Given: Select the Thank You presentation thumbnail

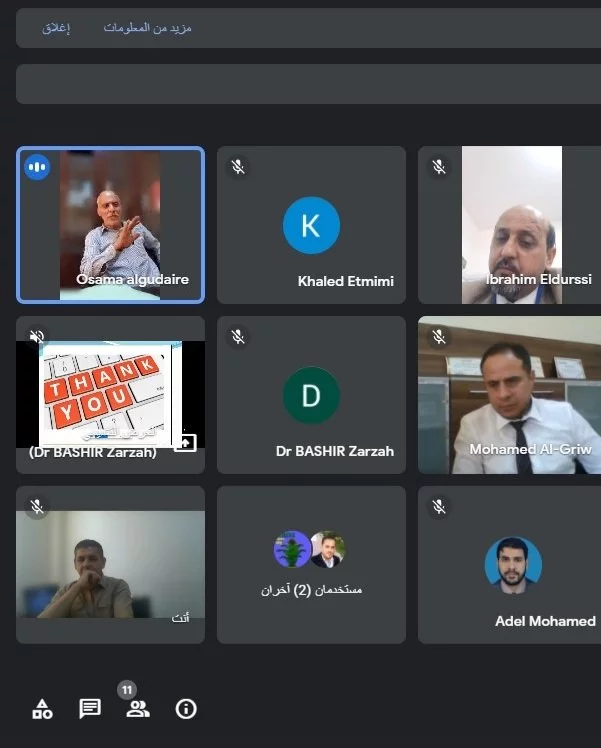Looking at the screenshot, I should [111, 394].
